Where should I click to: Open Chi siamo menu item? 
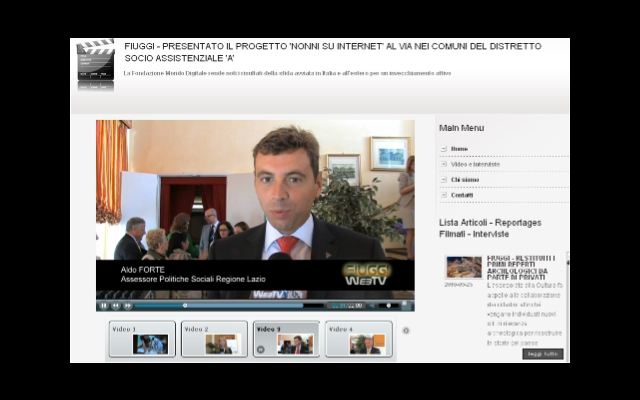(465, 180)
